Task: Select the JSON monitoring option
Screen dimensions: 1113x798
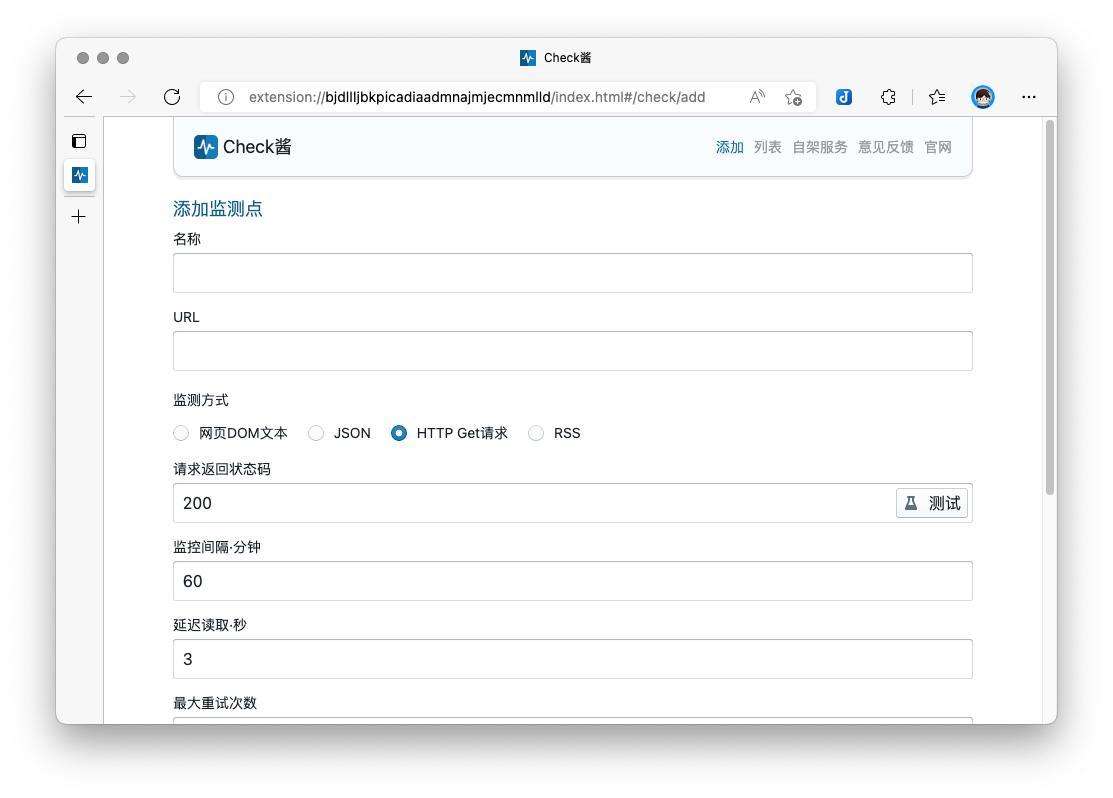Action: coord(316,433)
